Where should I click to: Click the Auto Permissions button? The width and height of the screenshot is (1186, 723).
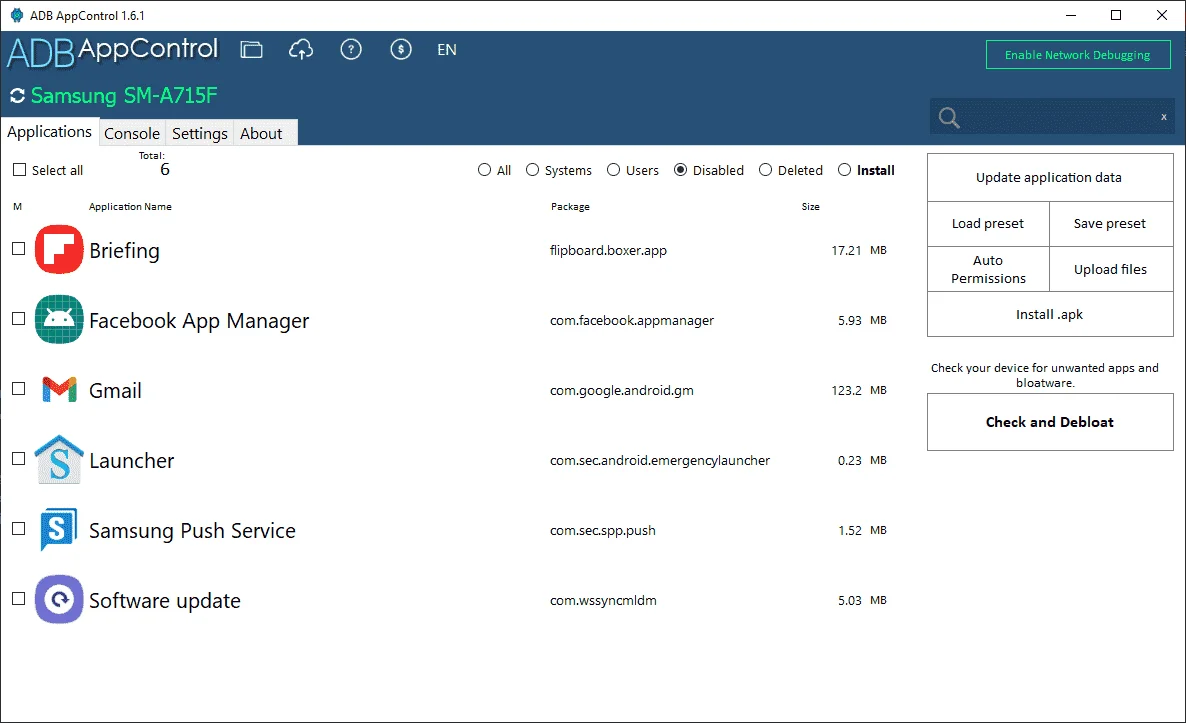(988, 269)
